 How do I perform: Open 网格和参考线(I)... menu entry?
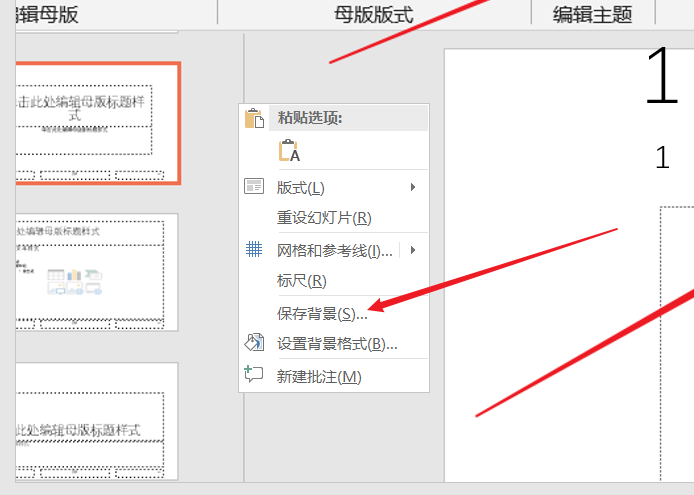(334, 251)
